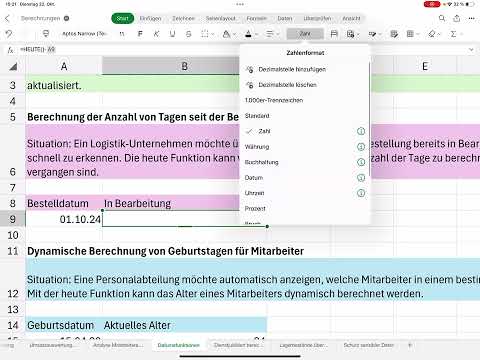Screen dimensions: 480x360
Task: Open the Aptos Narrow font dropdown
Action: (84, 34)
